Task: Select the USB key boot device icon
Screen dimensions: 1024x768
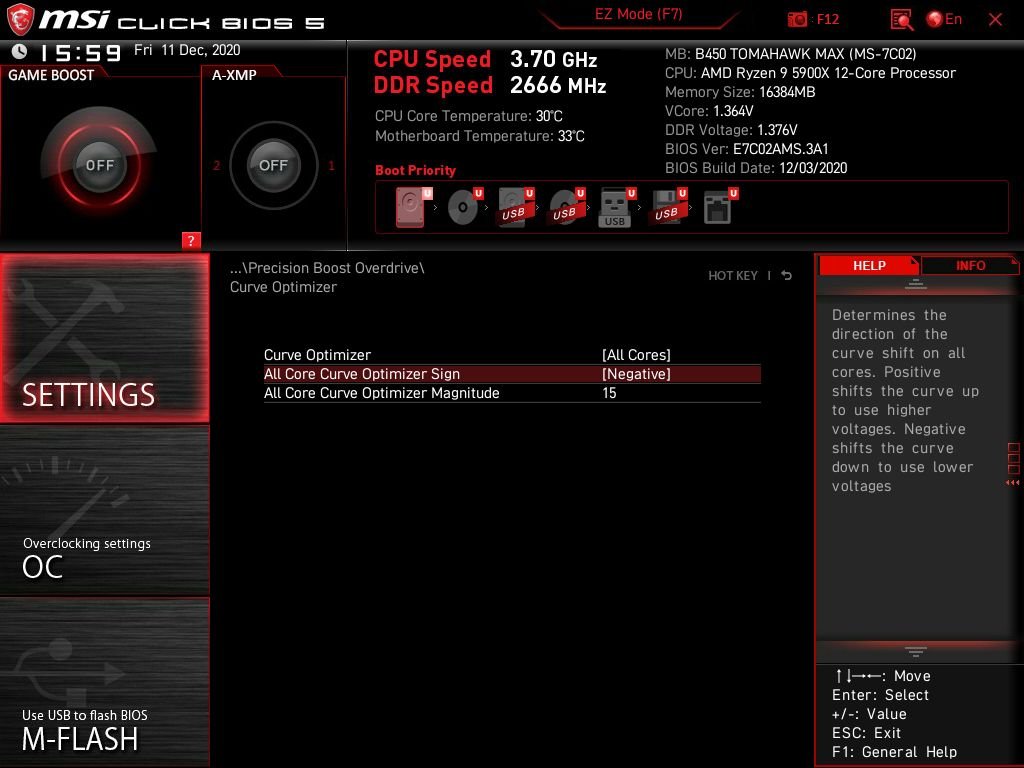Action: [x=615, y=207]
